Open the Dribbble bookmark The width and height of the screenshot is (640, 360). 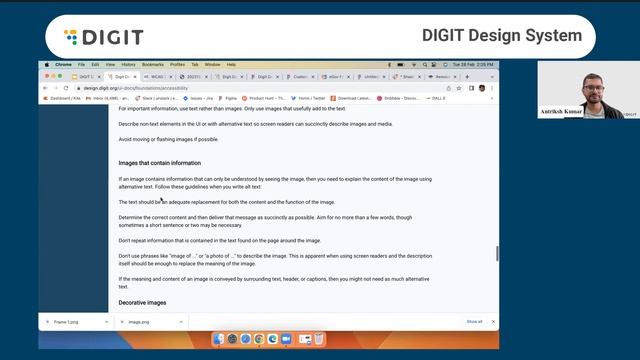pyautogui.click(x=398, y=98)
